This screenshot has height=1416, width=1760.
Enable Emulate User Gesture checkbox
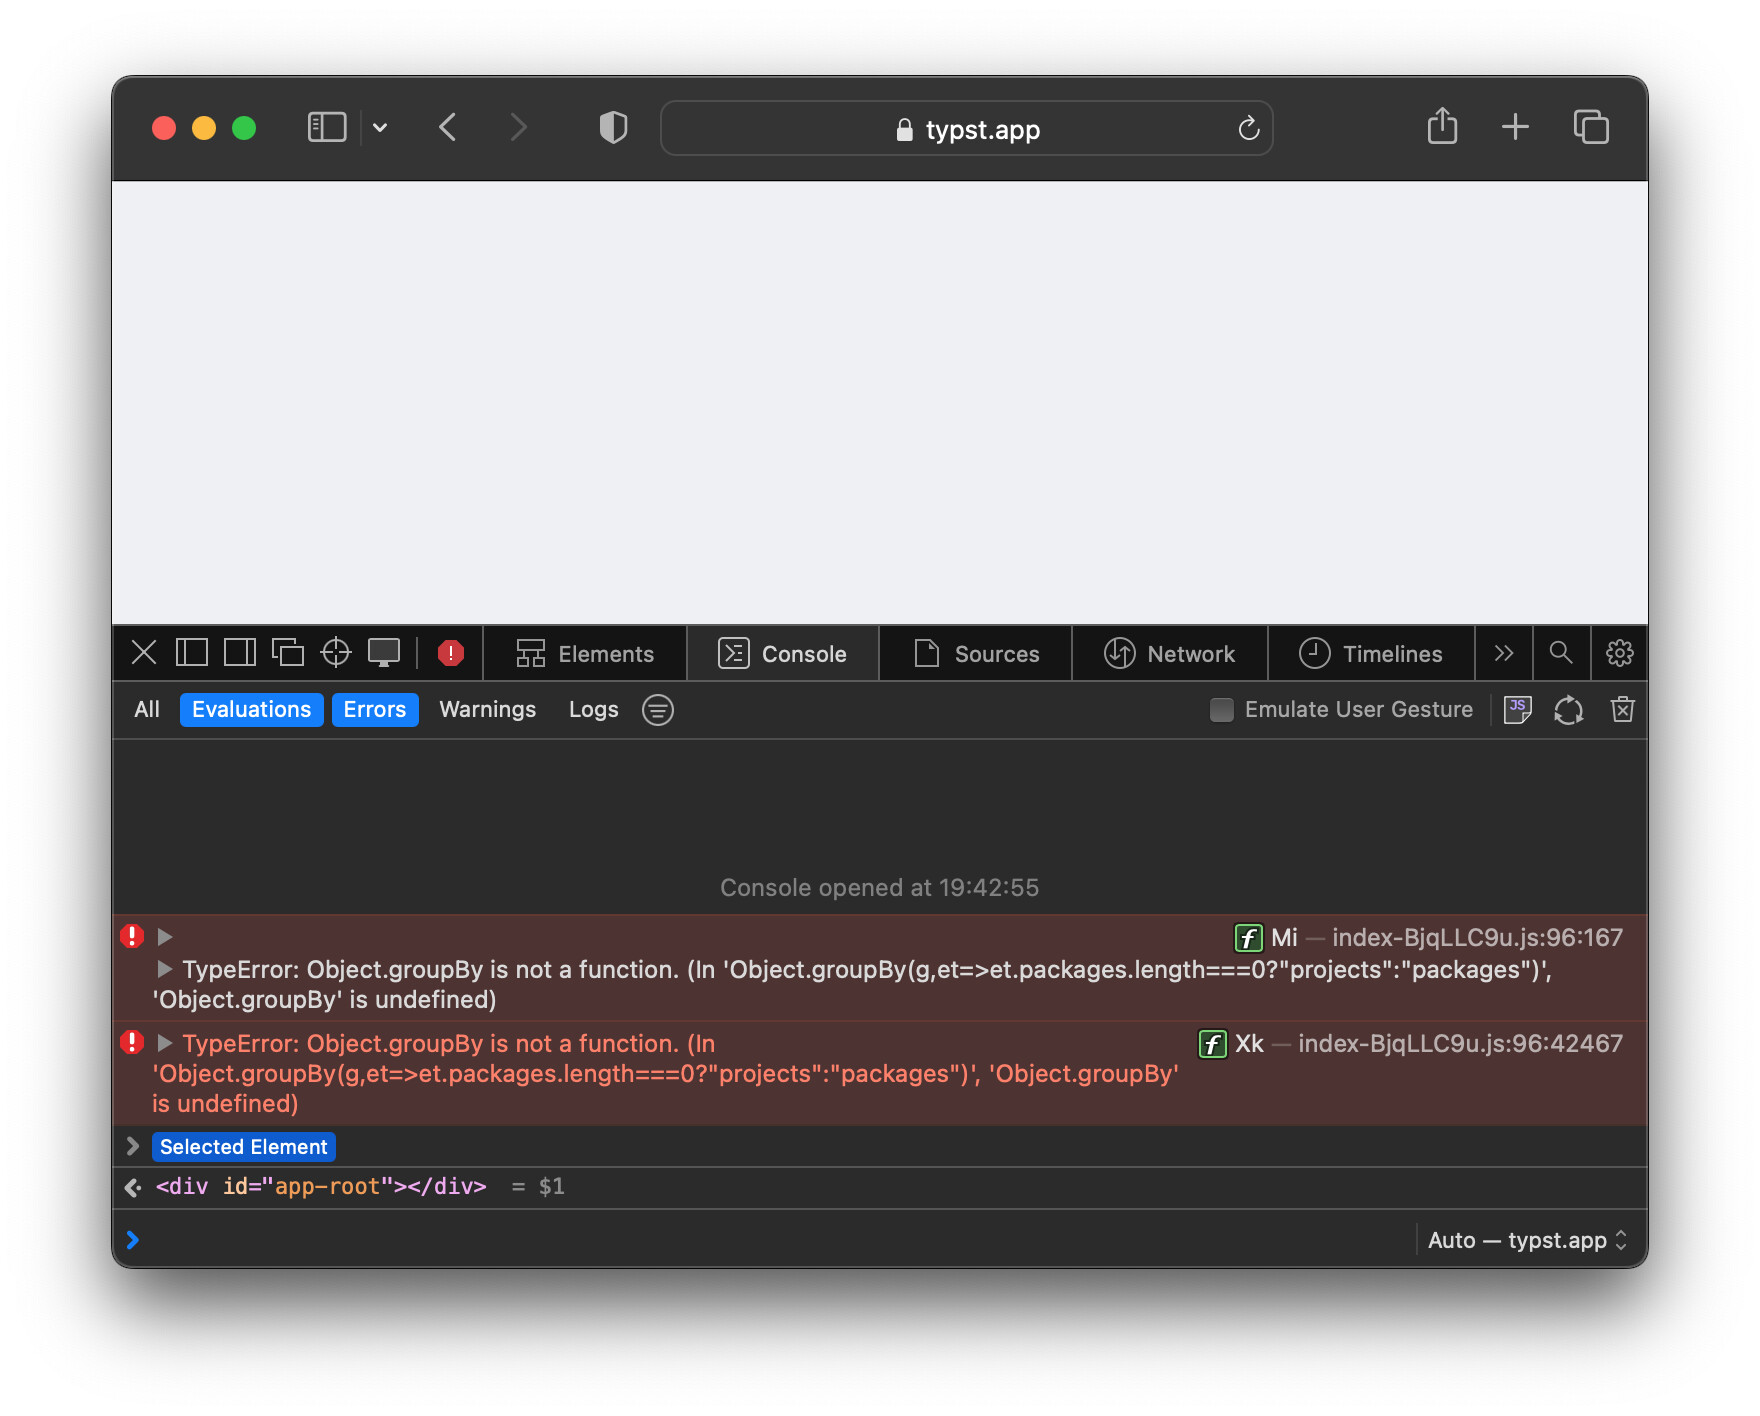coord(1222,710)
